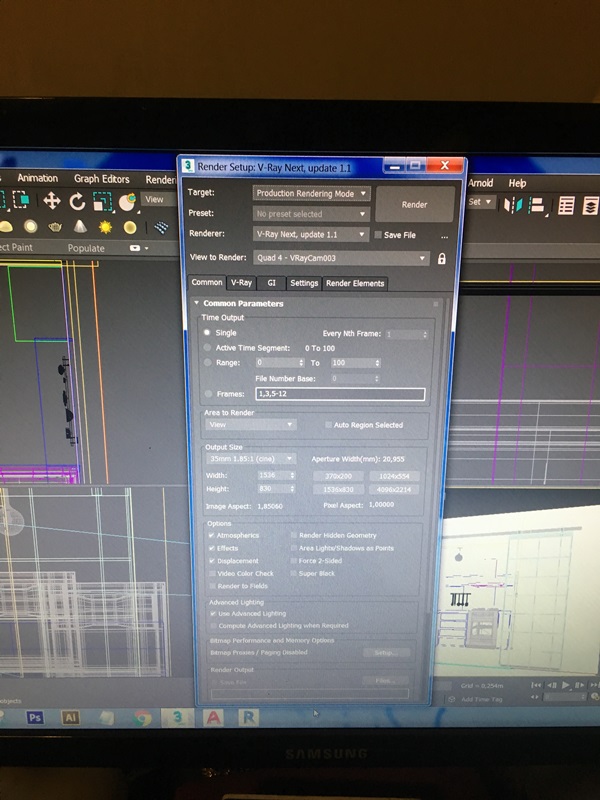This screenshot has height=800, width=600.
Task: Toggle the Effects checkbox
Action: coord(211,548)
